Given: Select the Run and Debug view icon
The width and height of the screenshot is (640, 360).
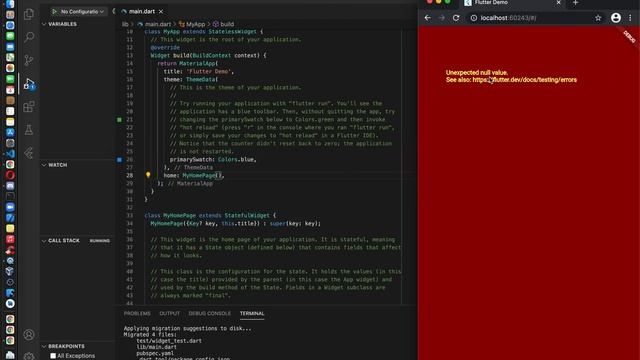Looking at the screenshot, I should click(x=29, y=84).
